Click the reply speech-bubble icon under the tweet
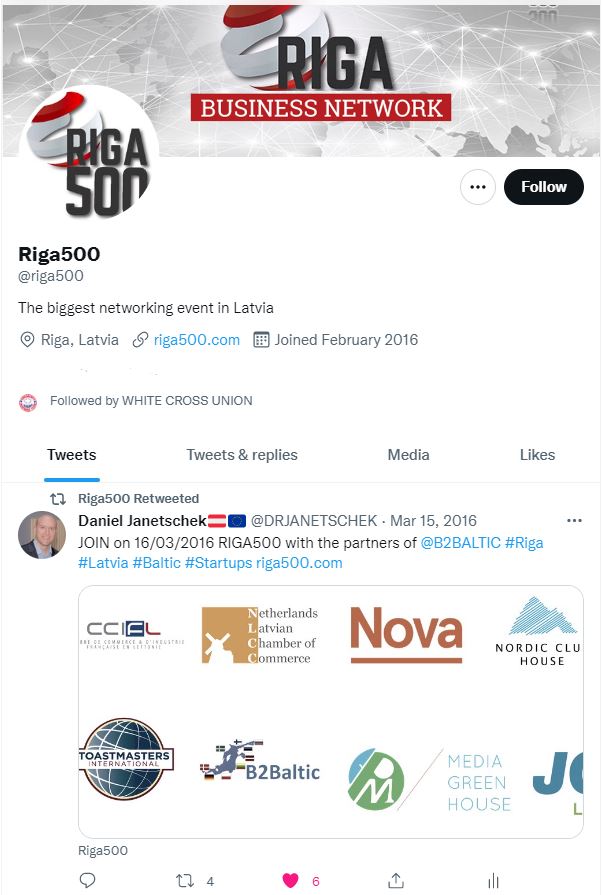 pyautogui.click(x=87, y=880)
